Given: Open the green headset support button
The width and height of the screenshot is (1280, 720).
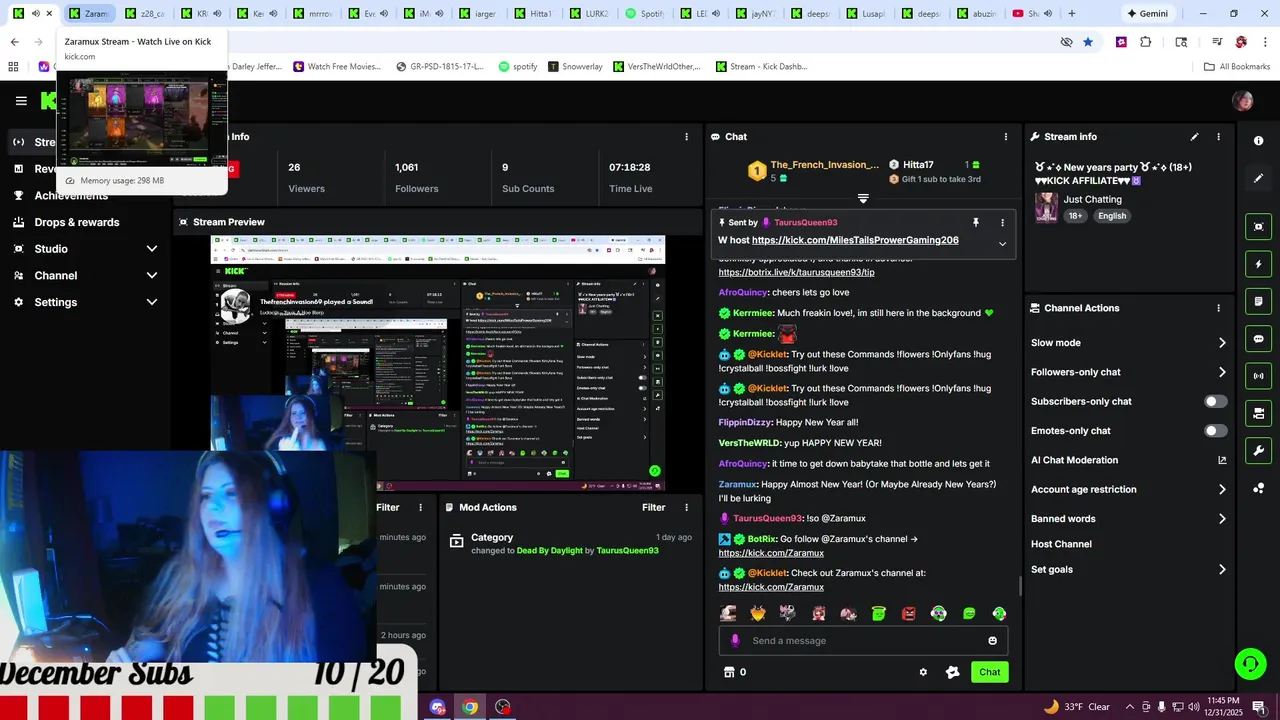Looking at the screenshot, I should point(1249,664).
